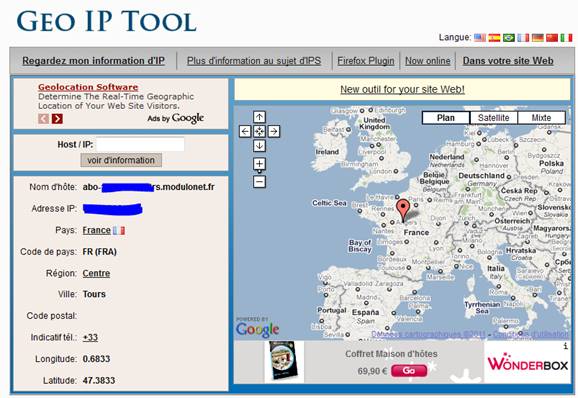
Task: Switch map to Plan view
Action: [x=446, y=118]
